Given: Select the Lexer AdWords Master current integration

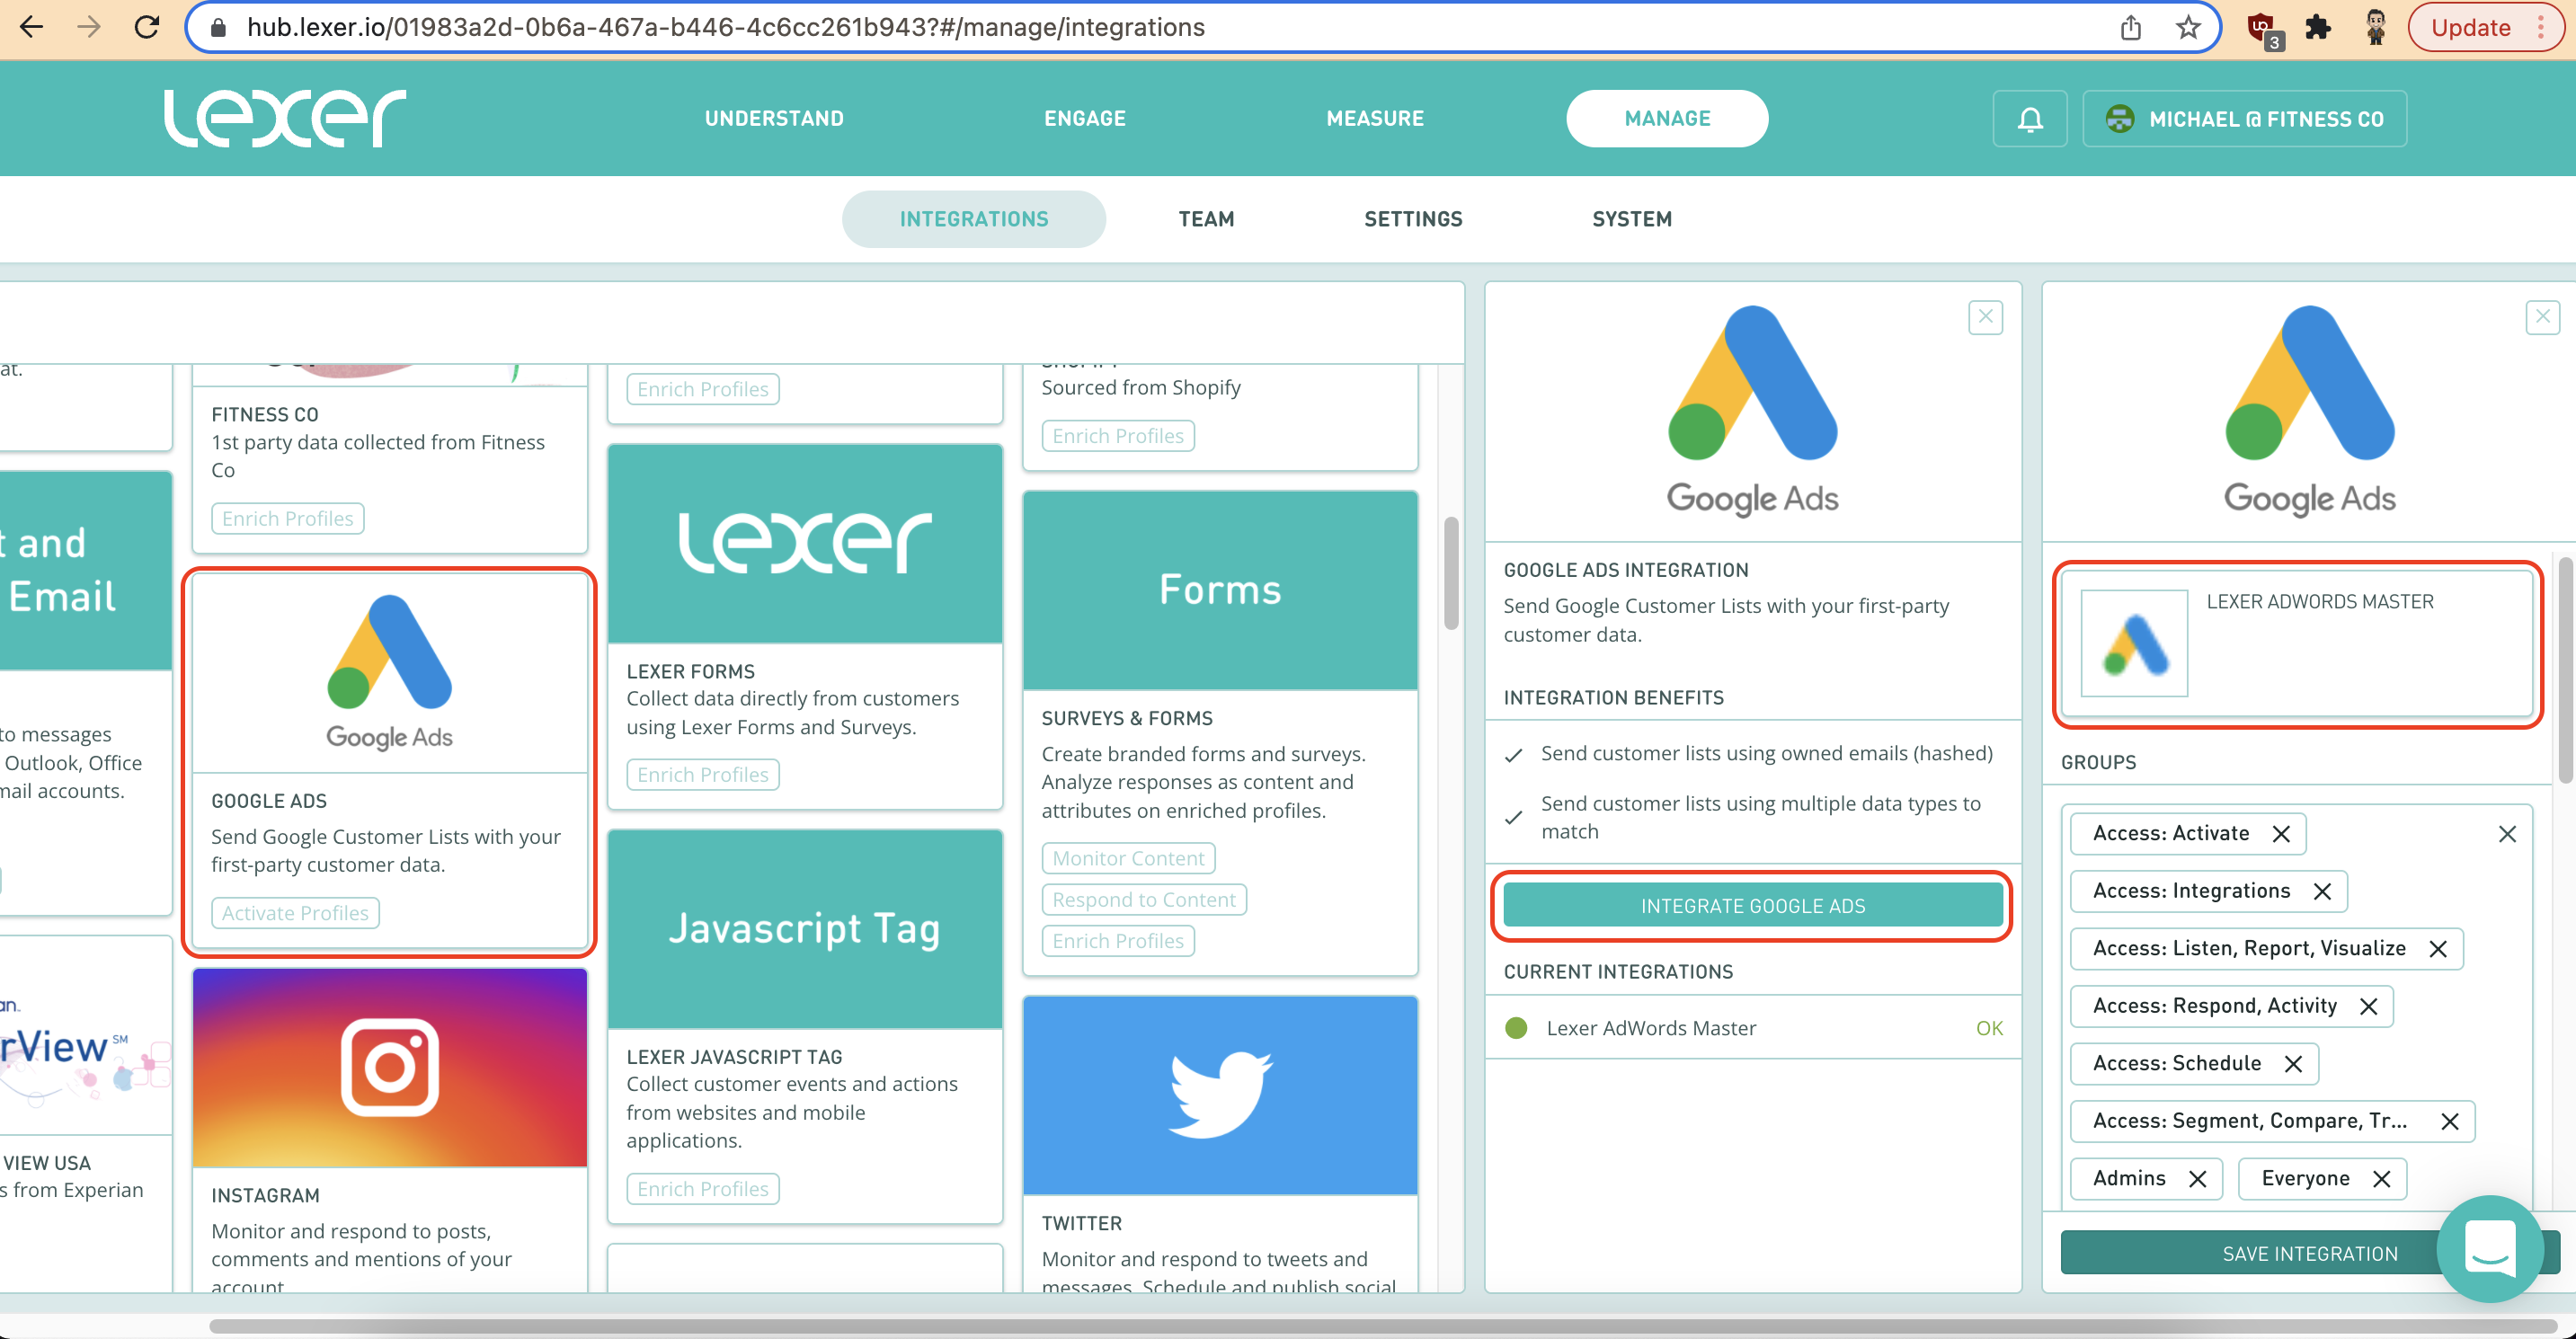Looking at the screenshot, I should [x=1650, y=1028].
